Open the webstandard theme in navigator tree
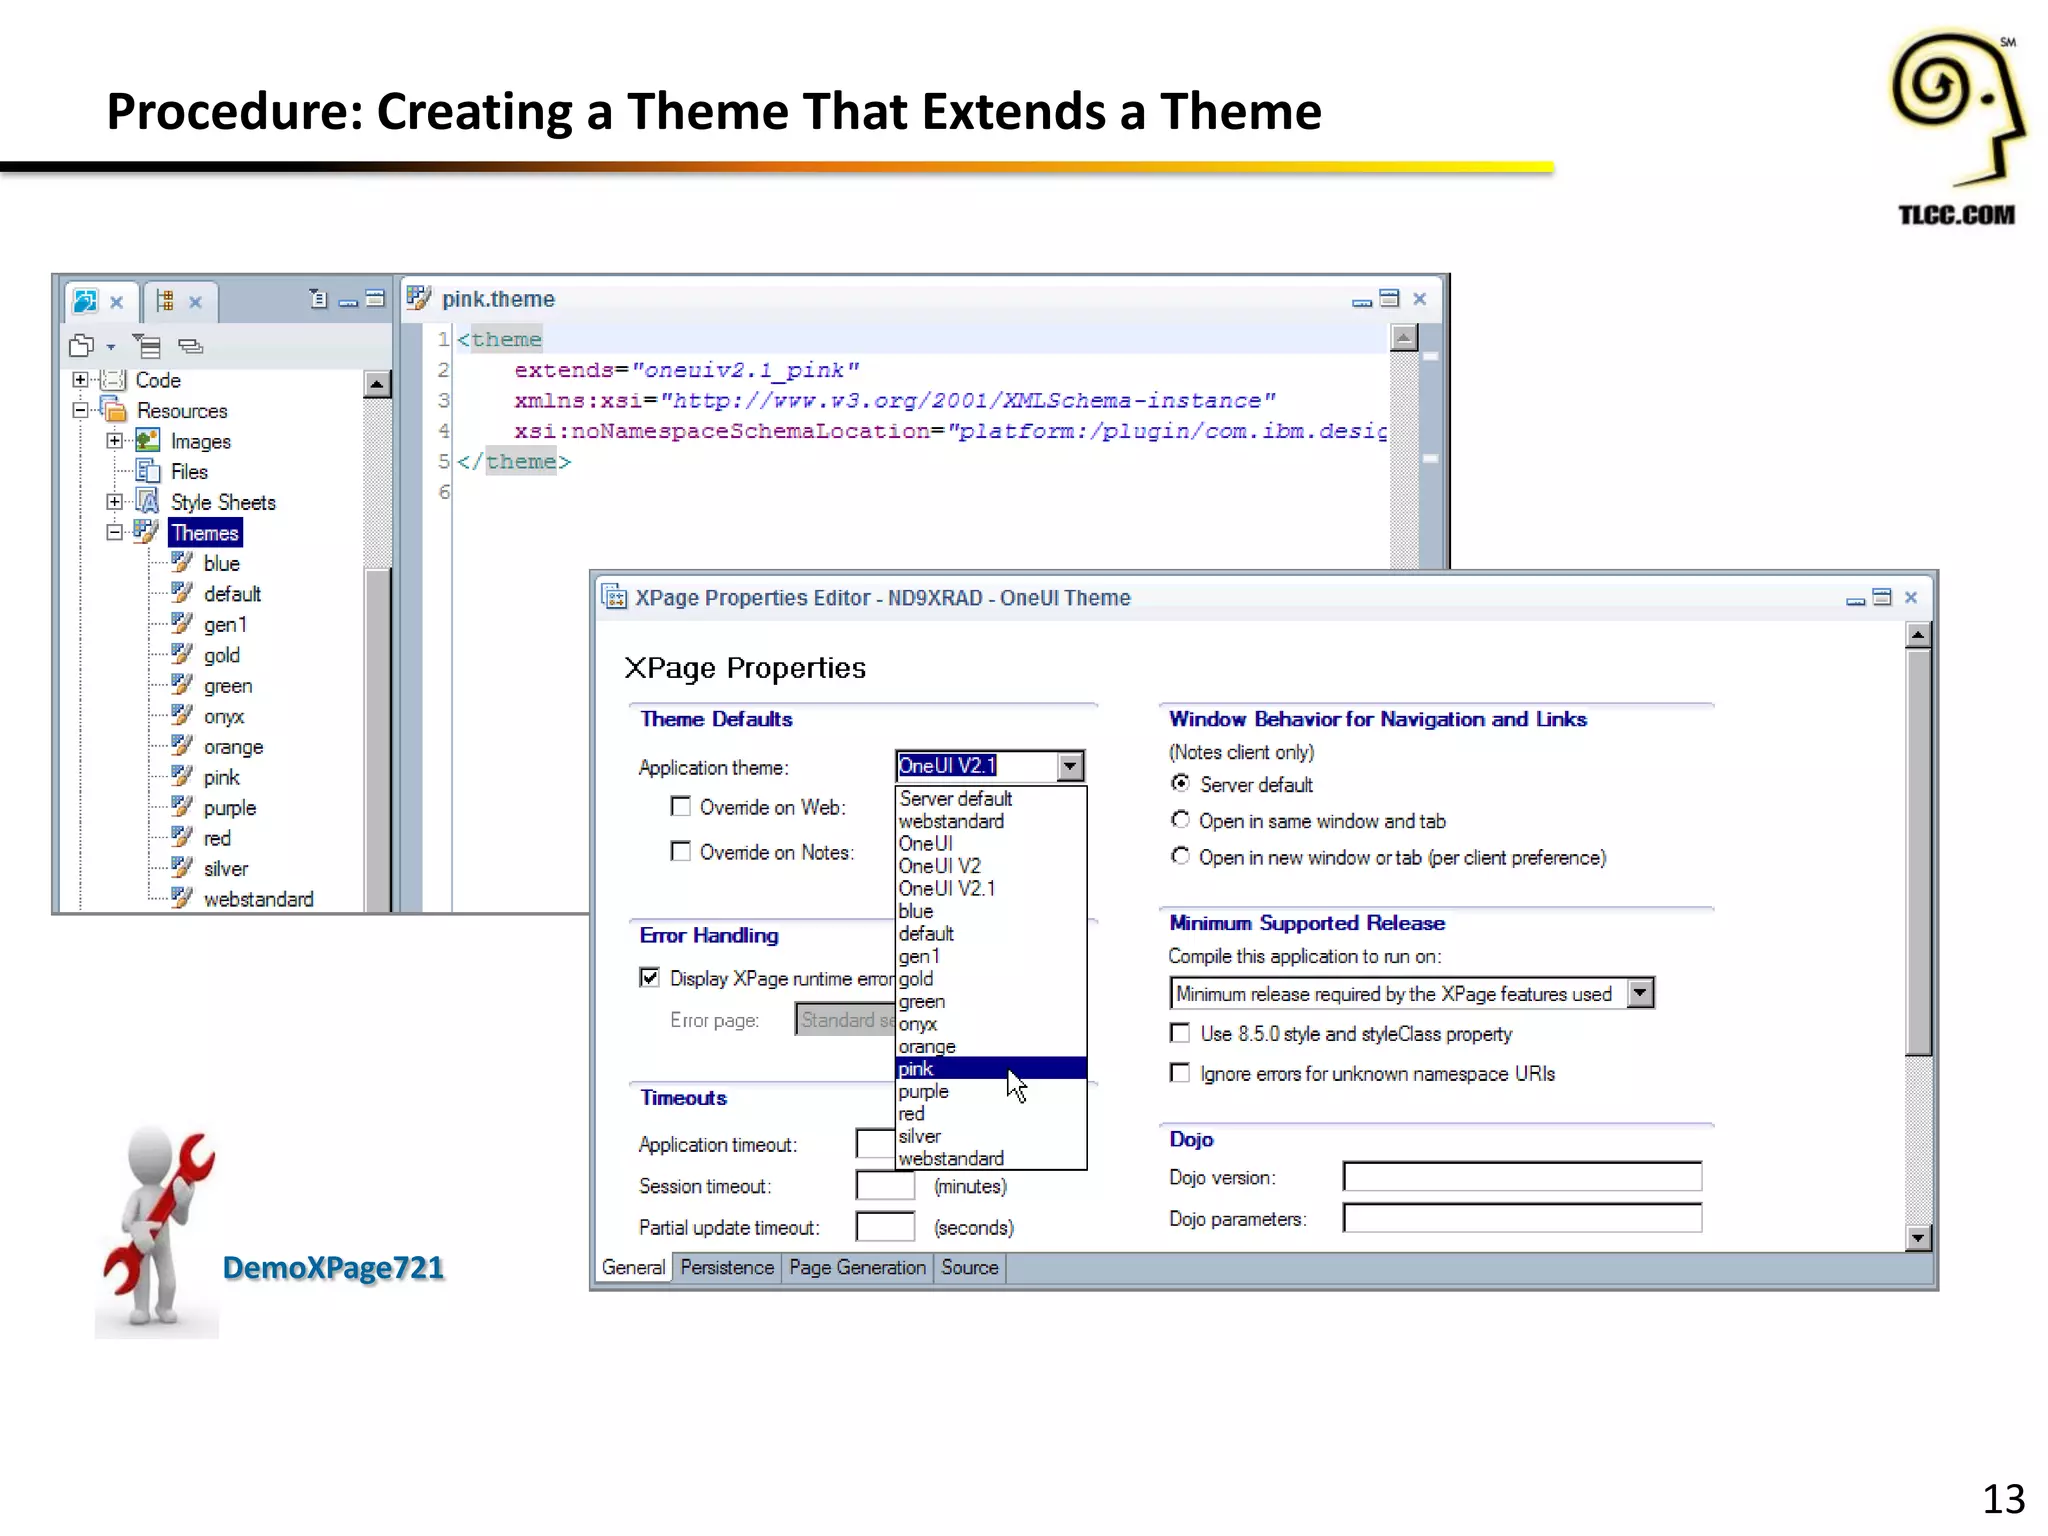 pyautogui.click(x=258, y=899)
